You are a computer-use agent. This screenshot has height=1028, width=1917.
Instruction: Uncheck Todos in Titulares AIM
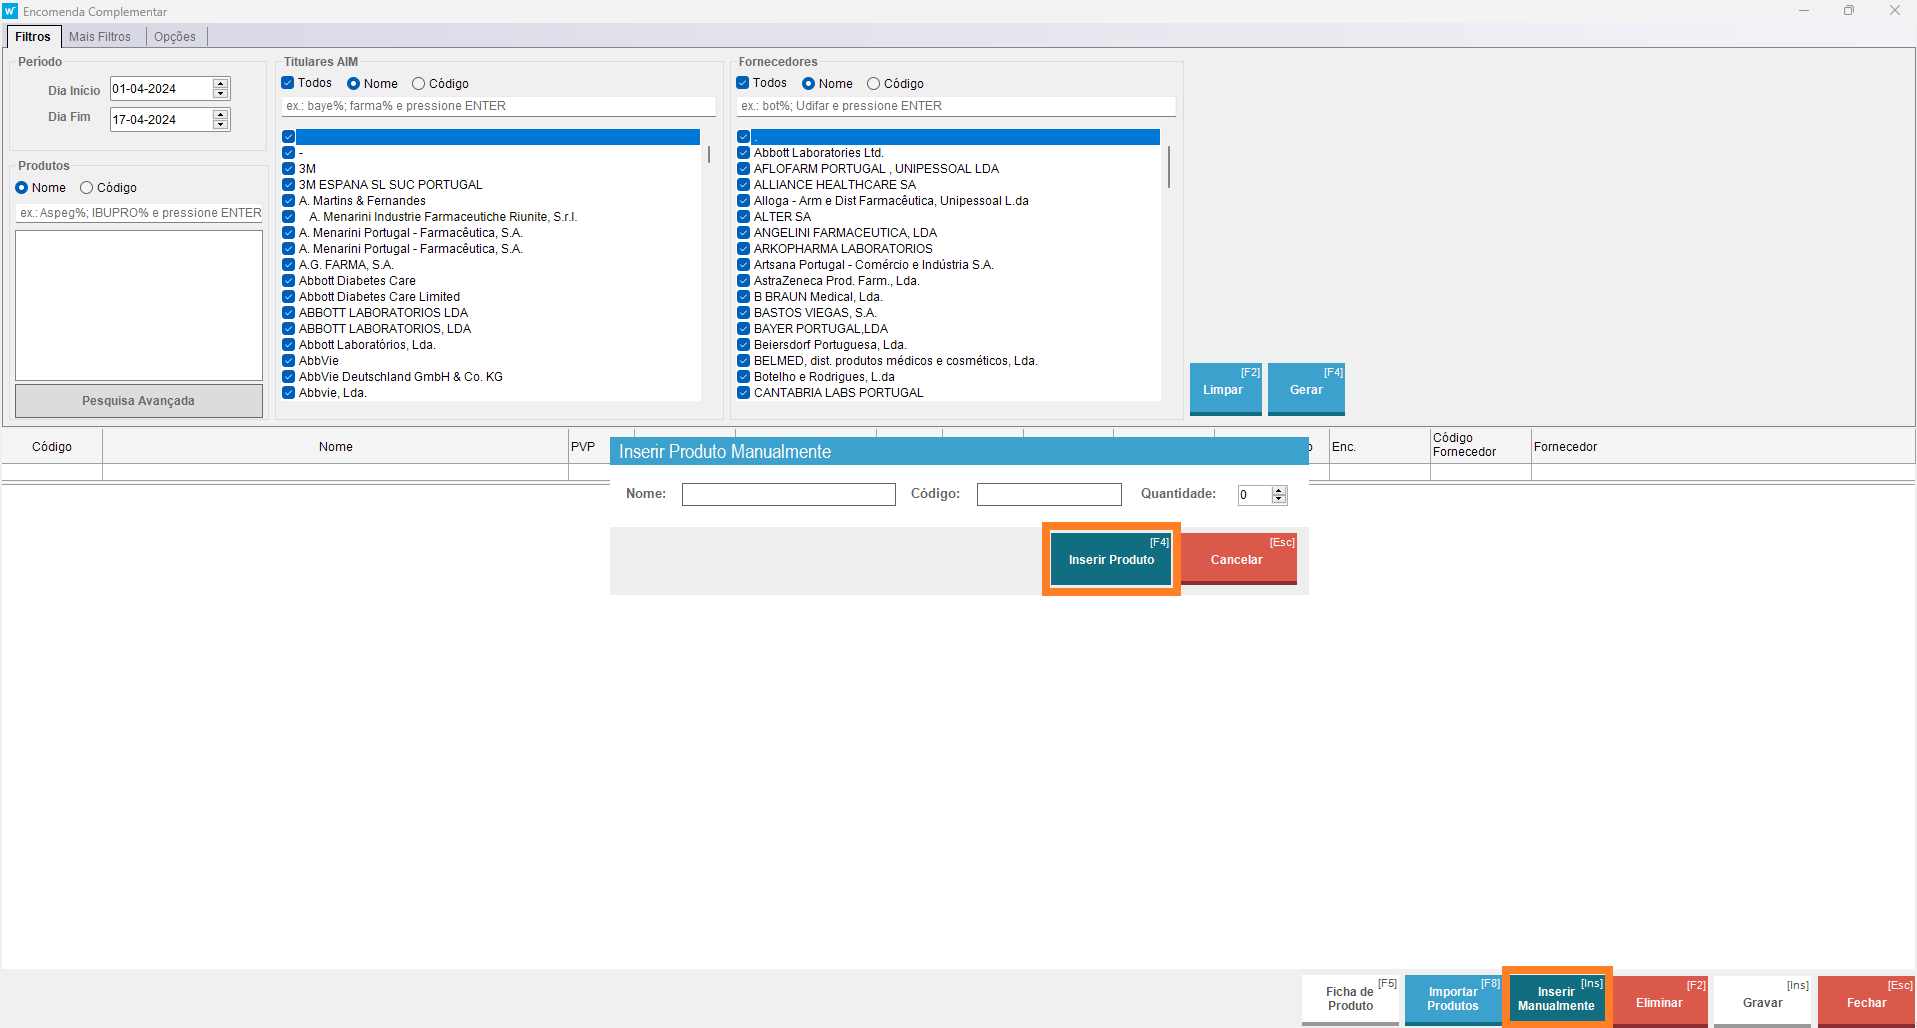288,83
